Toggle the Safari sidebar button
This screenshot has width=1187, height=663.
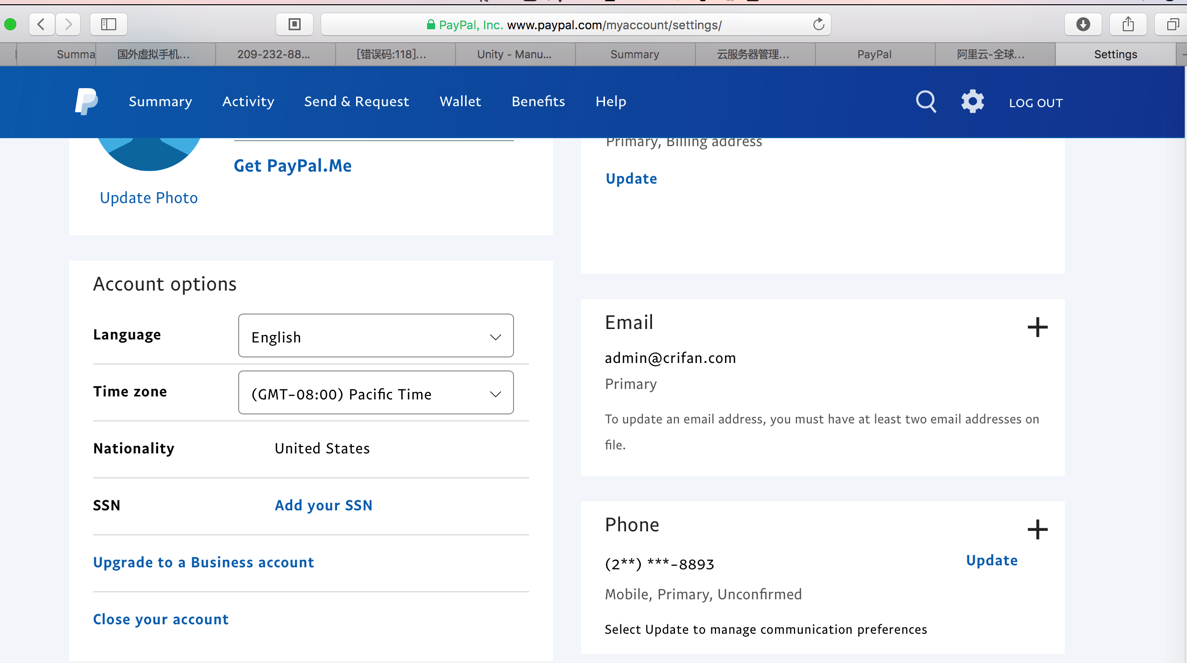pos(109,24)
